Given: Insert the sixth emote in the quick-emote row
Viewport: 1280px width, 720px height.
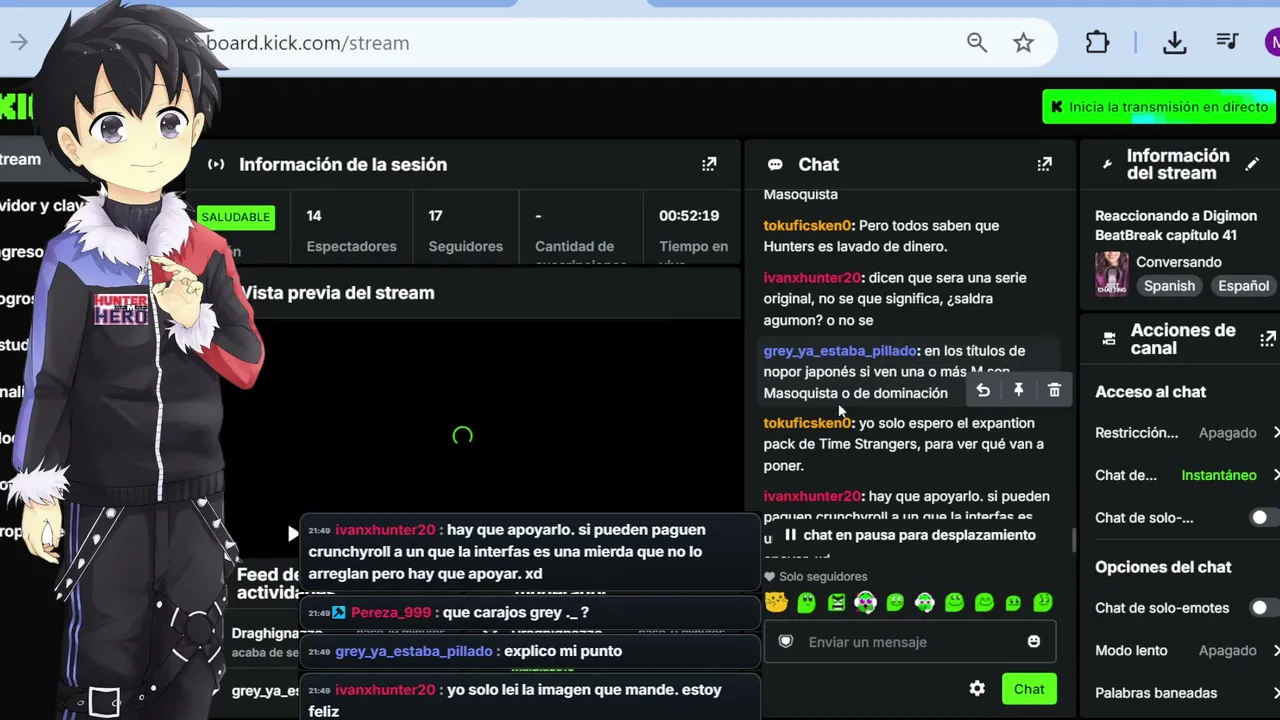Looking at the screenshot, I should click(x=925, y=602).
